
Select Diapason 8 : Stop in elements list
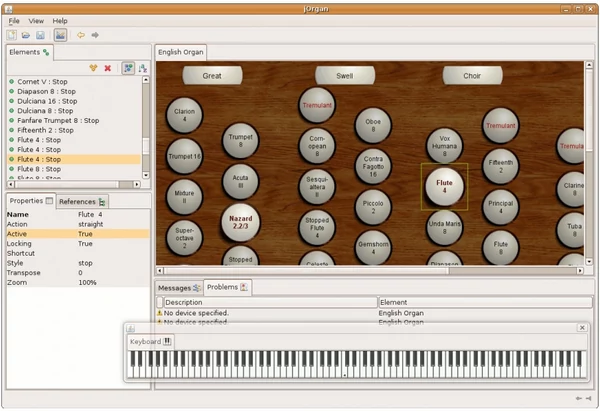click(75, 91)
